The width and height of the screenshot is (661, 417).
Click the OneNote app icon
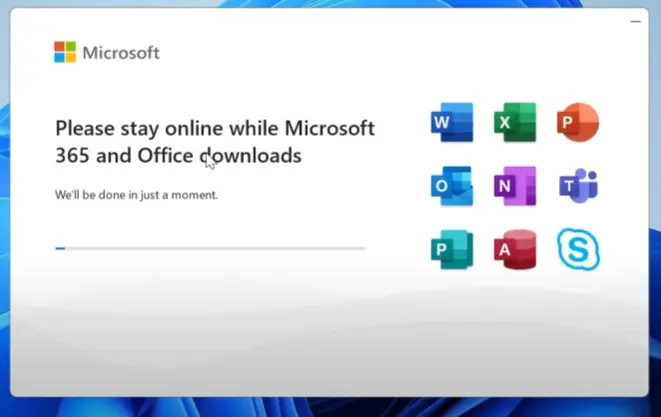(515, 186)
